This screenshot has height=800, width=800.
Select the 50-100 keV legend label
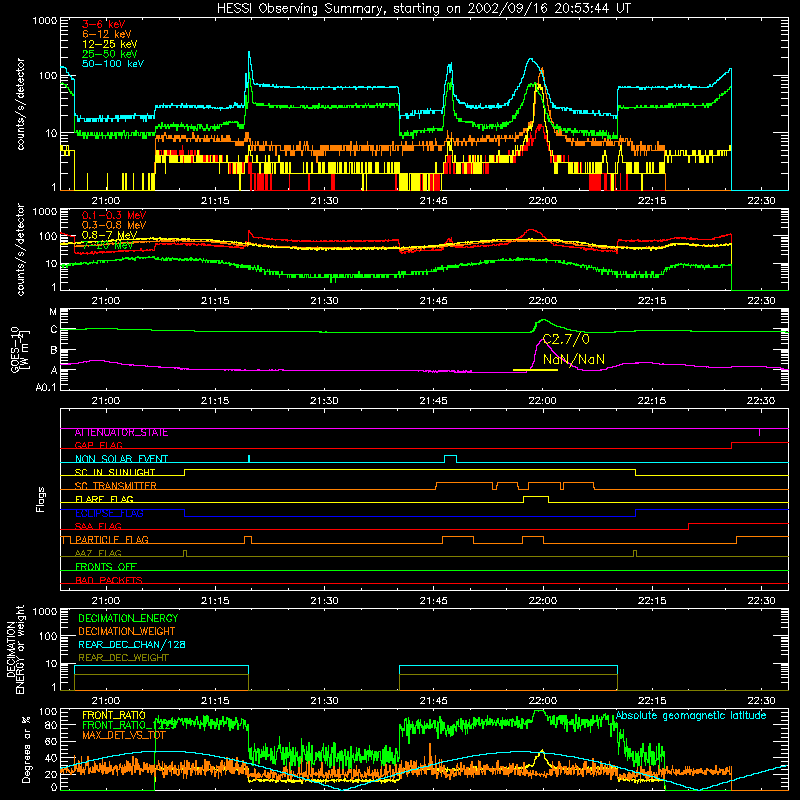pos(113,64)
